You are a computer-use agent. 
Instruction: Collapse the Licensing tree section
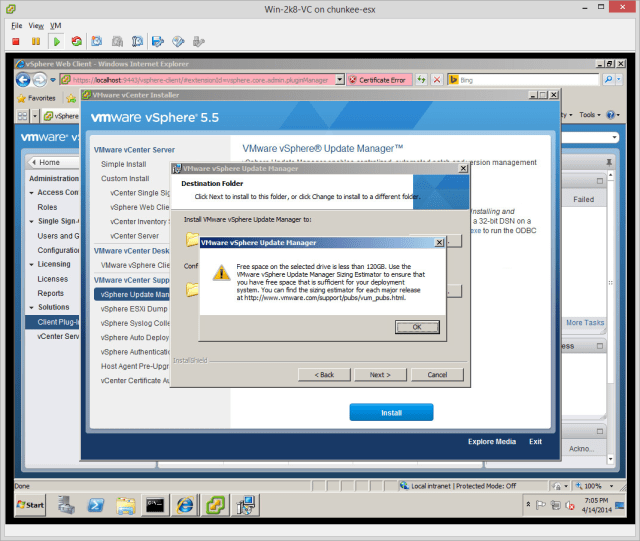[31, 265]
